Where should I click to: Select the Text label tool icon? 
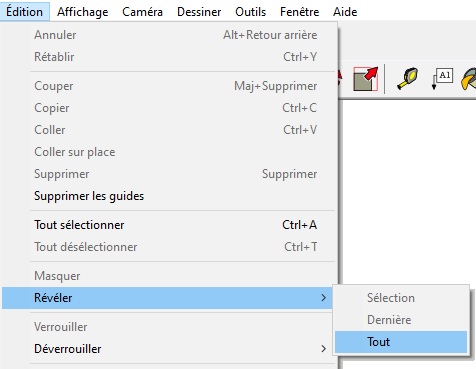click(x=442, y=79)
